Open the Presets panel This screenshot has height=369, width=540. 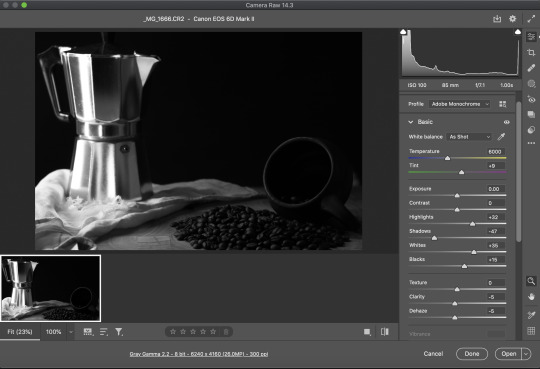(531, 130)
